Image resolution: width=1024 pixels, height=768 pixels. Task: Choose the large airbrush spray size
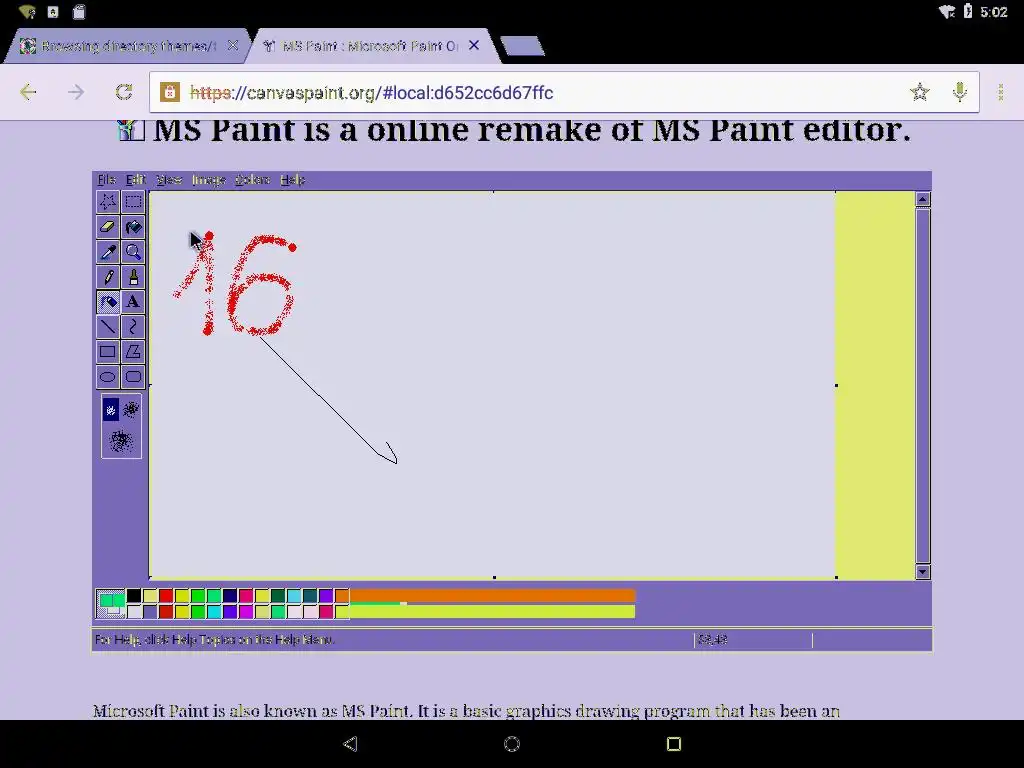tap(121, 442)
